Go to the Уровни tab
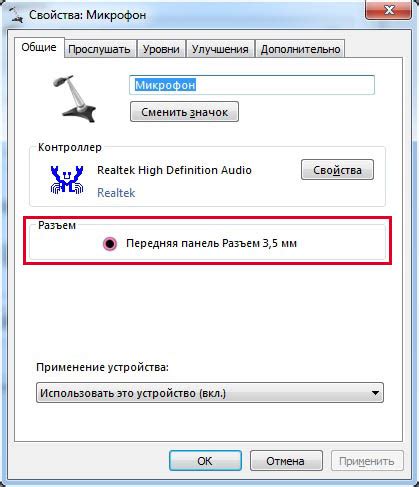 [x=161, y=49]
